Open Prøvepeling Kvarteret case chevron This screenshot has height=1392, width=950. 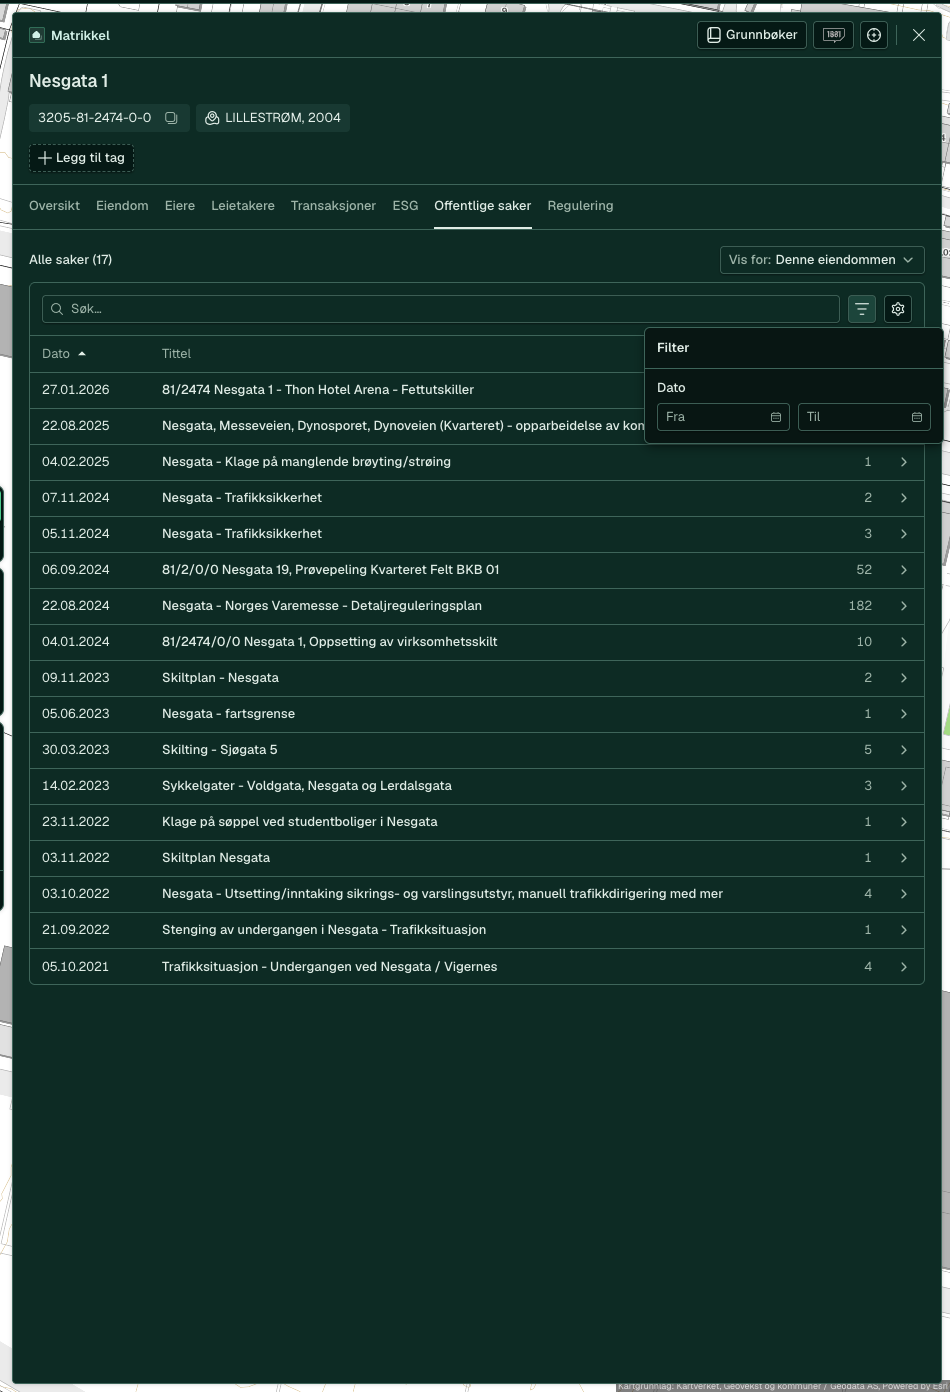(904, 570)
